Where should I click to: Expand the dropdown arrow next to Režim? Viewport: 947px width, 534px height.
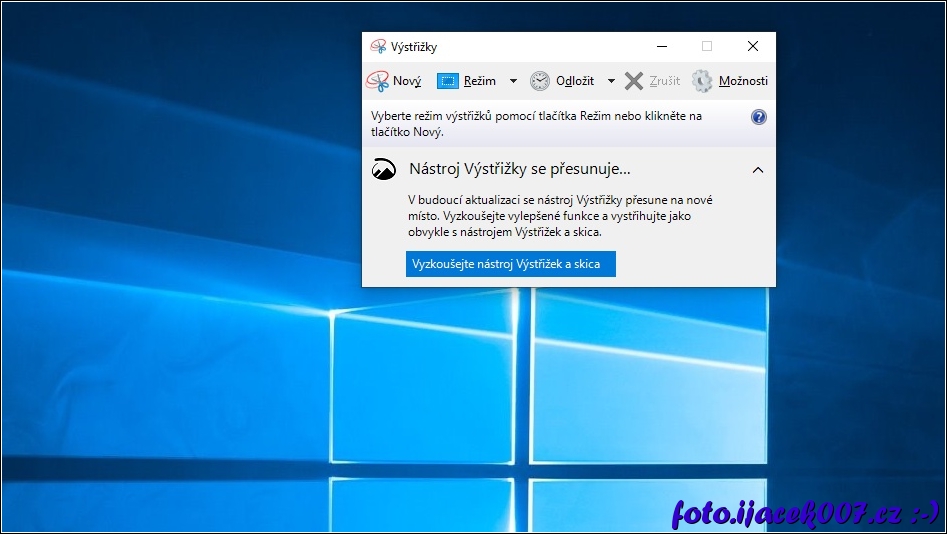(x=513, y=81)
